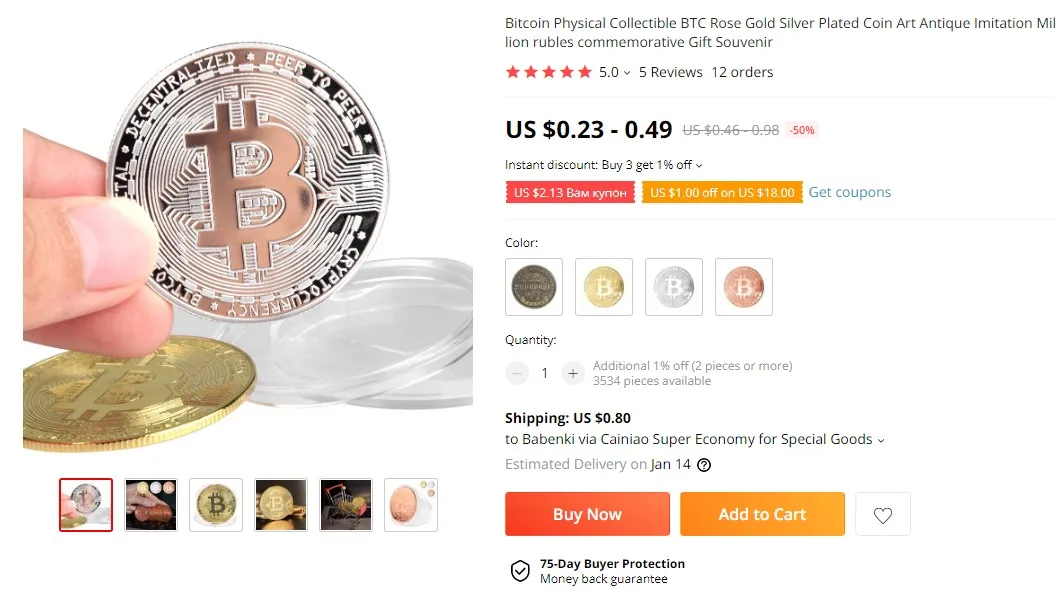Add item to wishlist with heart icon

click(882, 515)
